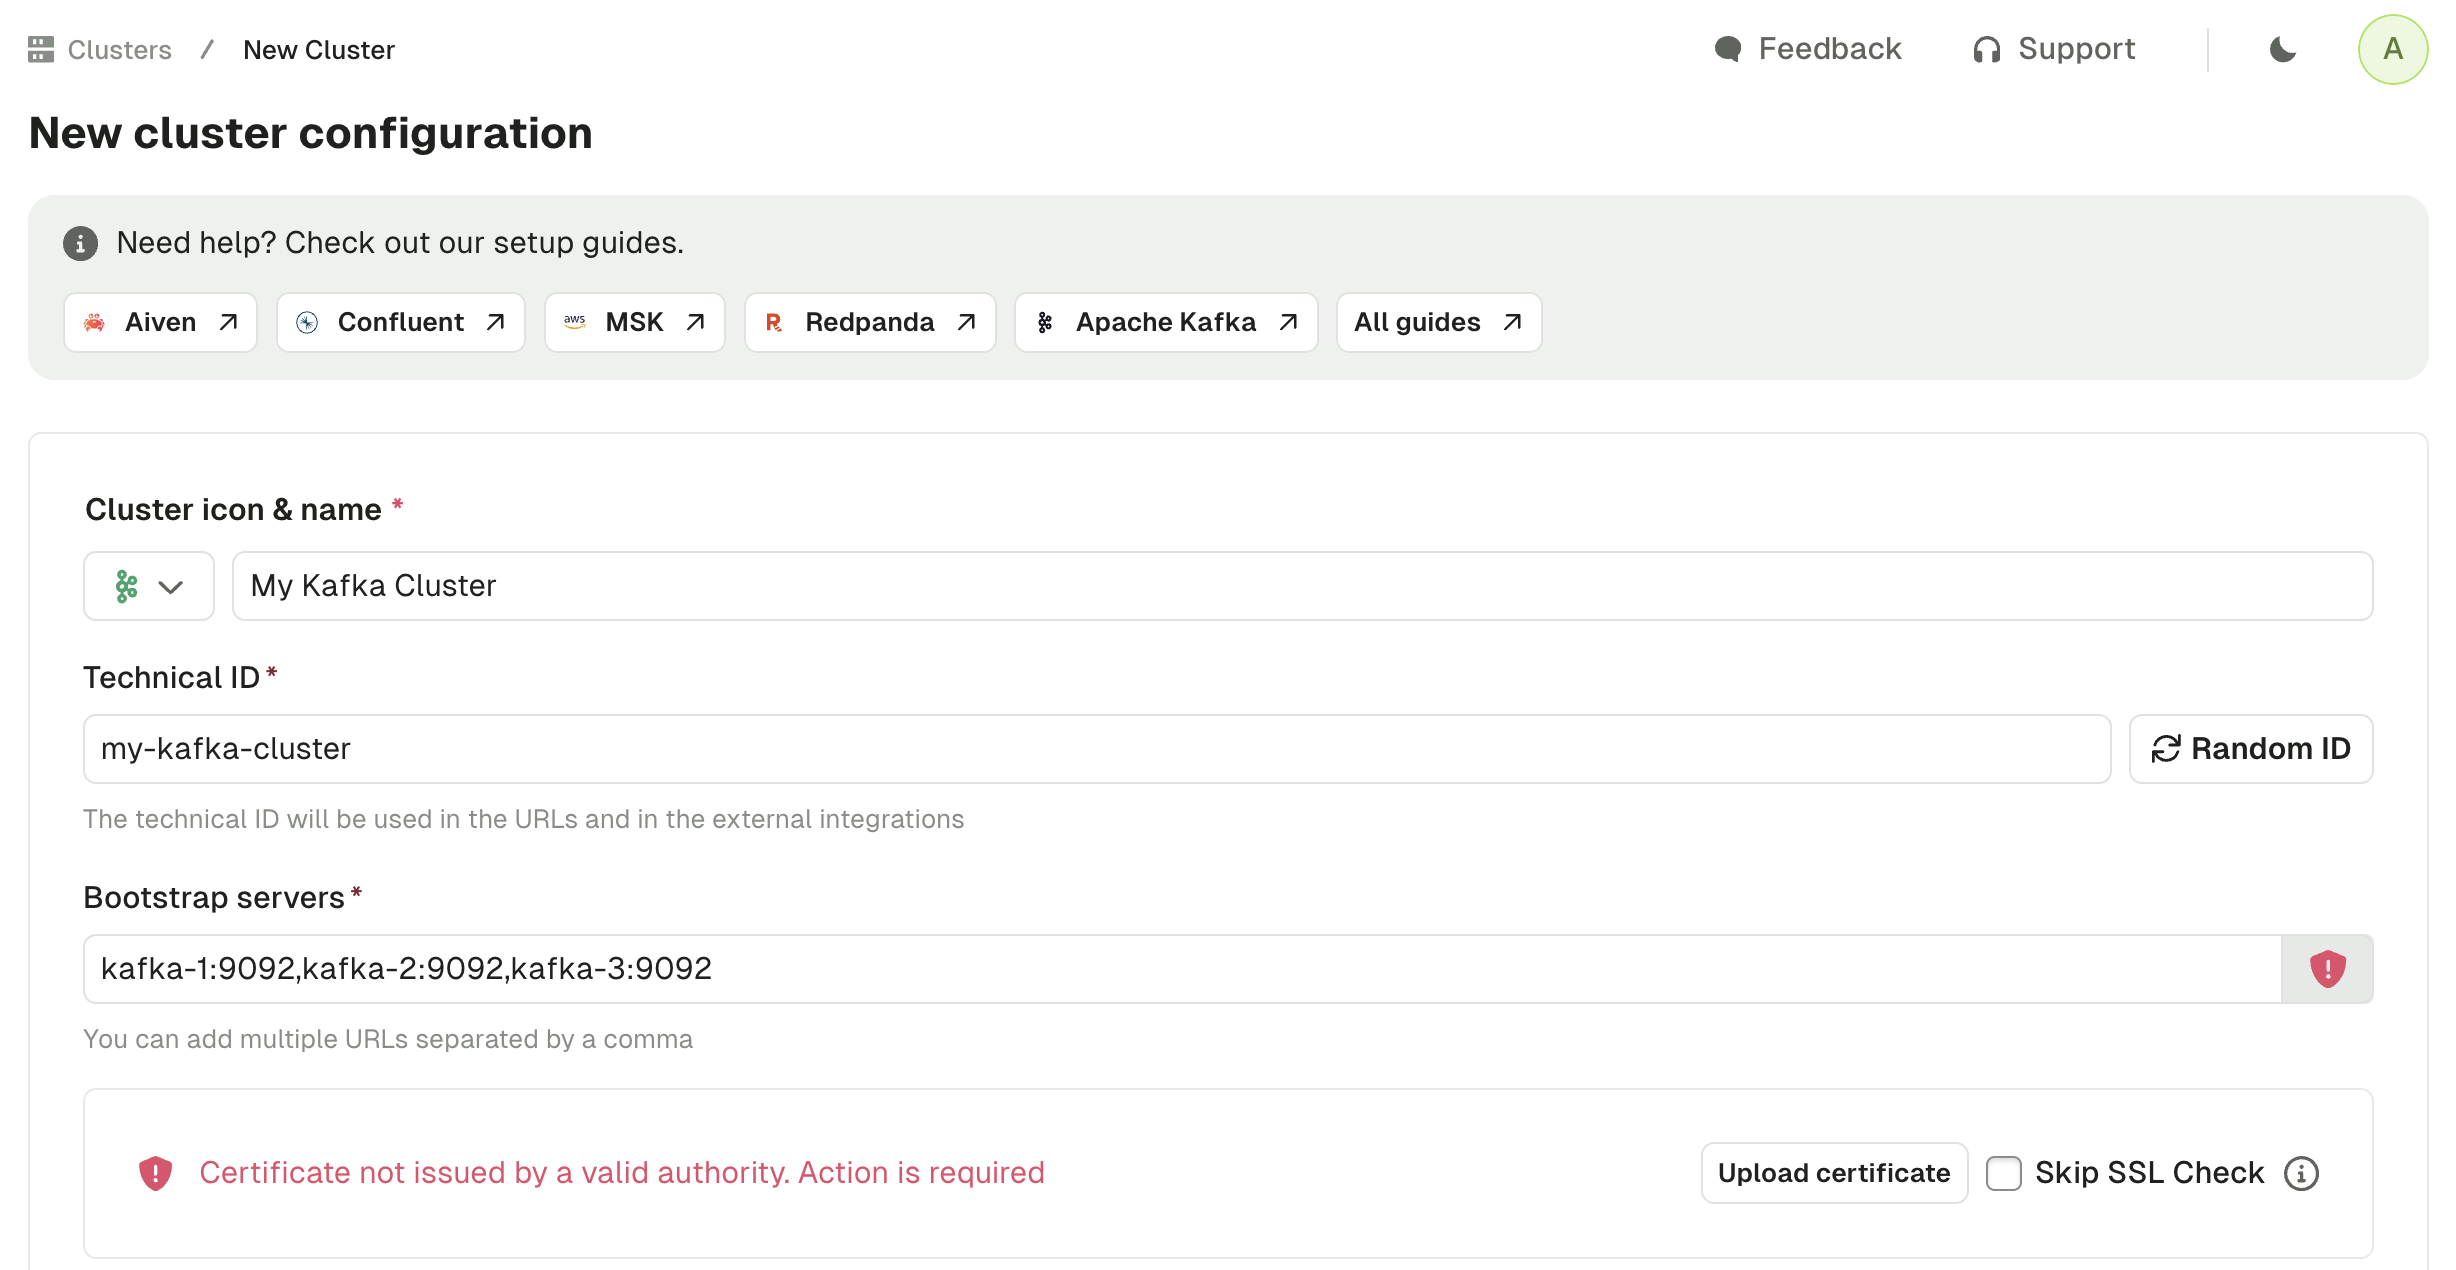Screen dimensions: 2456x1270
Task: Click the Feedback button
Action: [x=1808, y=49]
